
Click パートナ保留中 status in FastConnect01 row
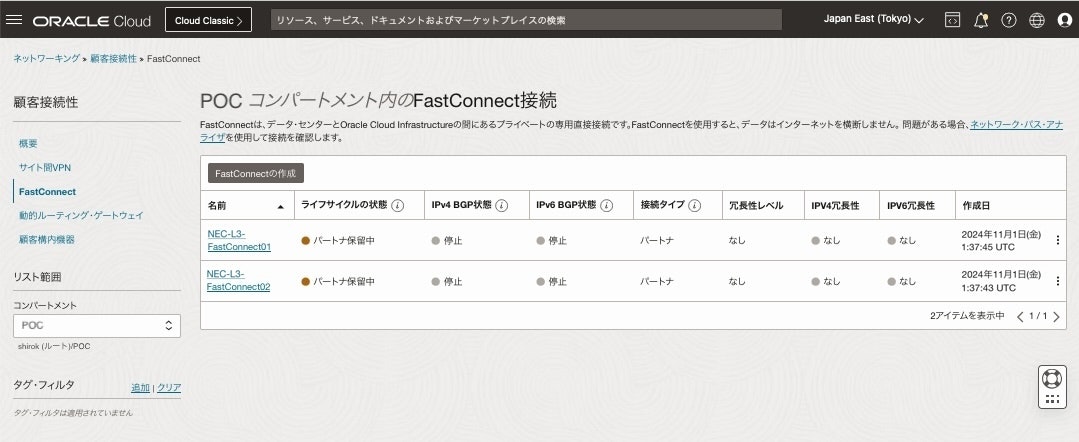(x=338, y=241)
